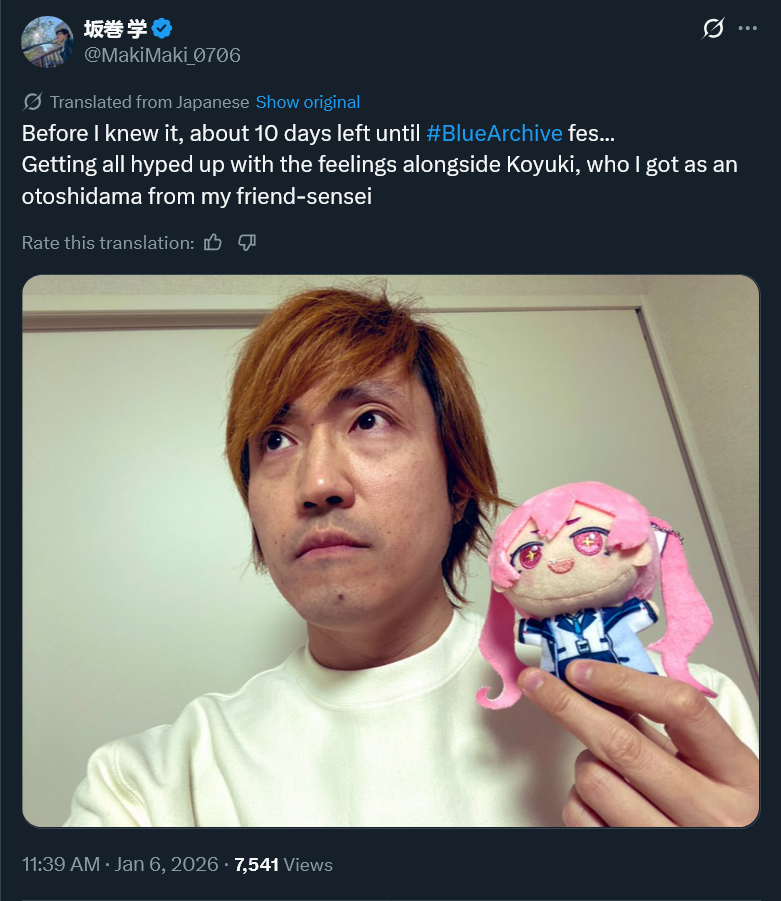Click the 11:39 AM timestamp

coord(61,864)
